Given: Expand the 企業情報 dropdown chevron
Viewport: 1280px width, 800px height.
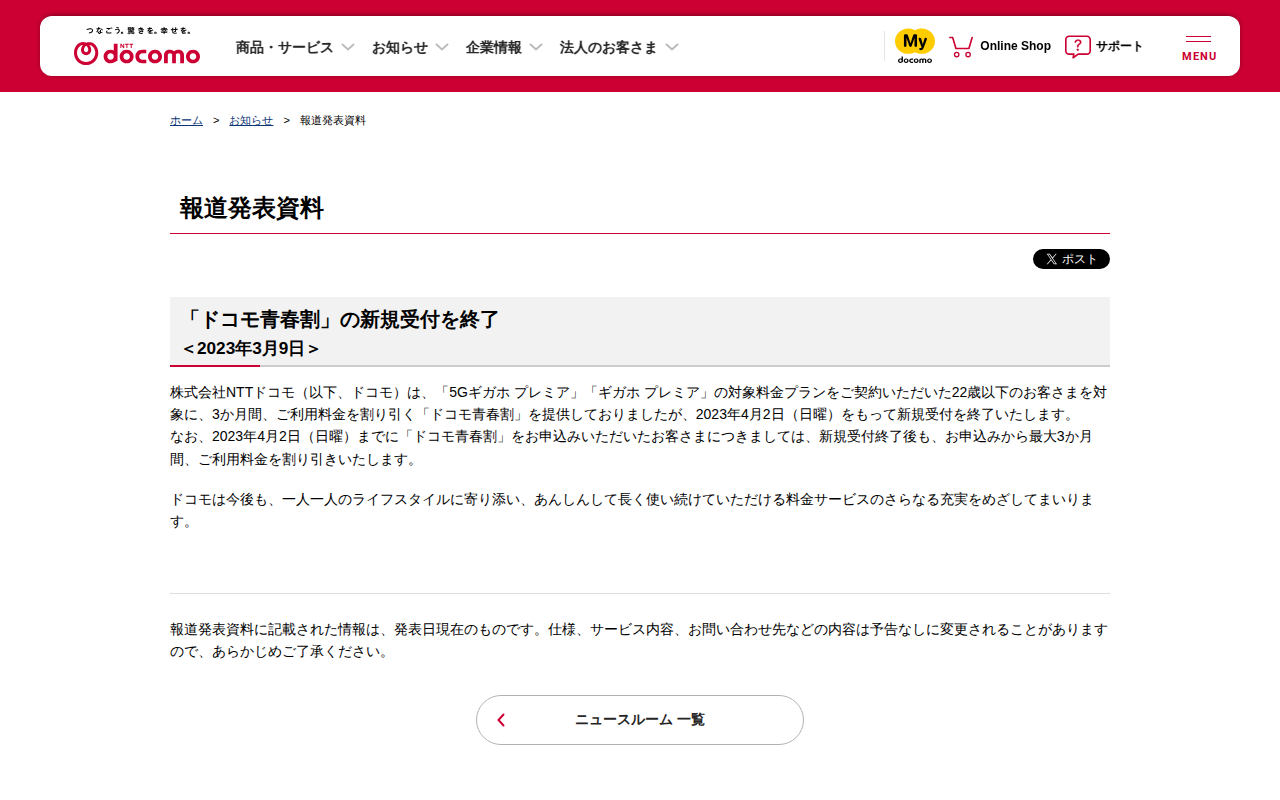Looking at the screenshot, I should coord(536,47).
